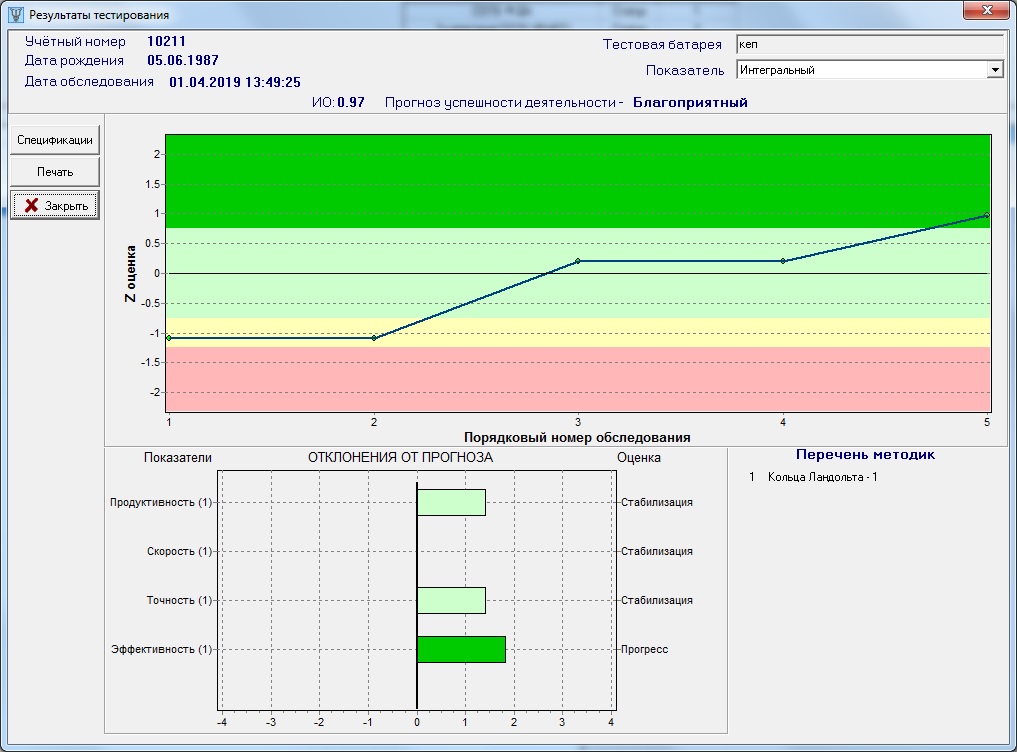Click the Перечень методик heading
The image size is (1017, 752).
coord(865,455)
